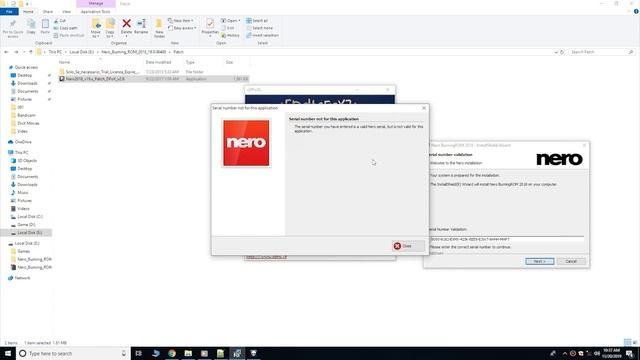Viewport: 640px width, 360px height.
Task: Open the New item dropdown
Action: [181, 20]
